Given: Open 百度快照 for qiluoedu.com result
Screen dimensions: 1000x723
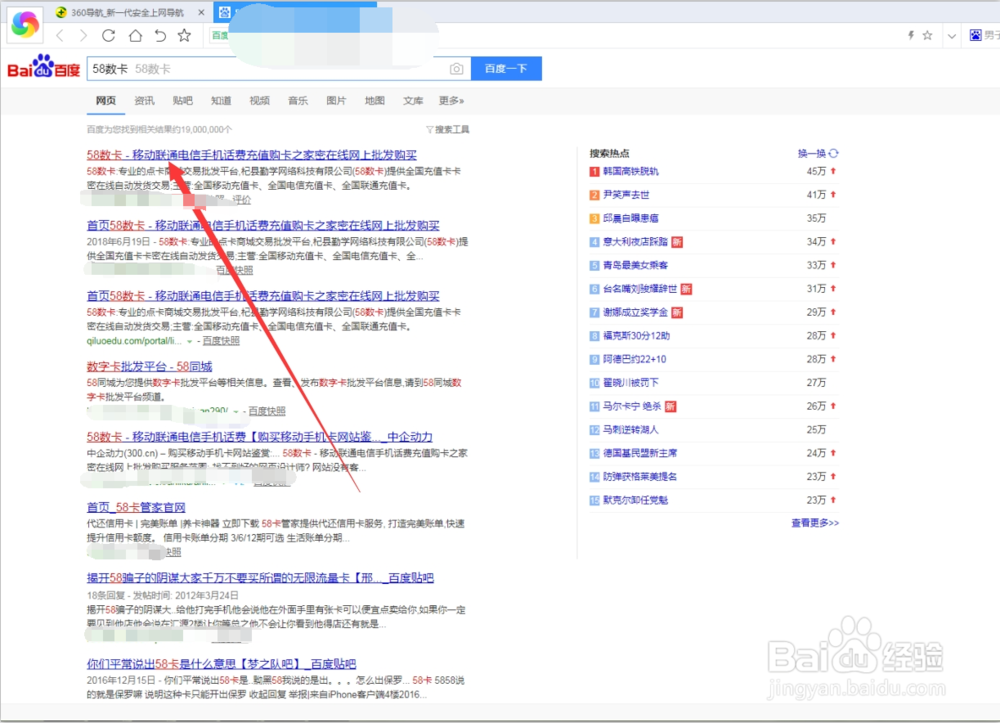Looking at the screenshot, I should [x=221, y=341].
